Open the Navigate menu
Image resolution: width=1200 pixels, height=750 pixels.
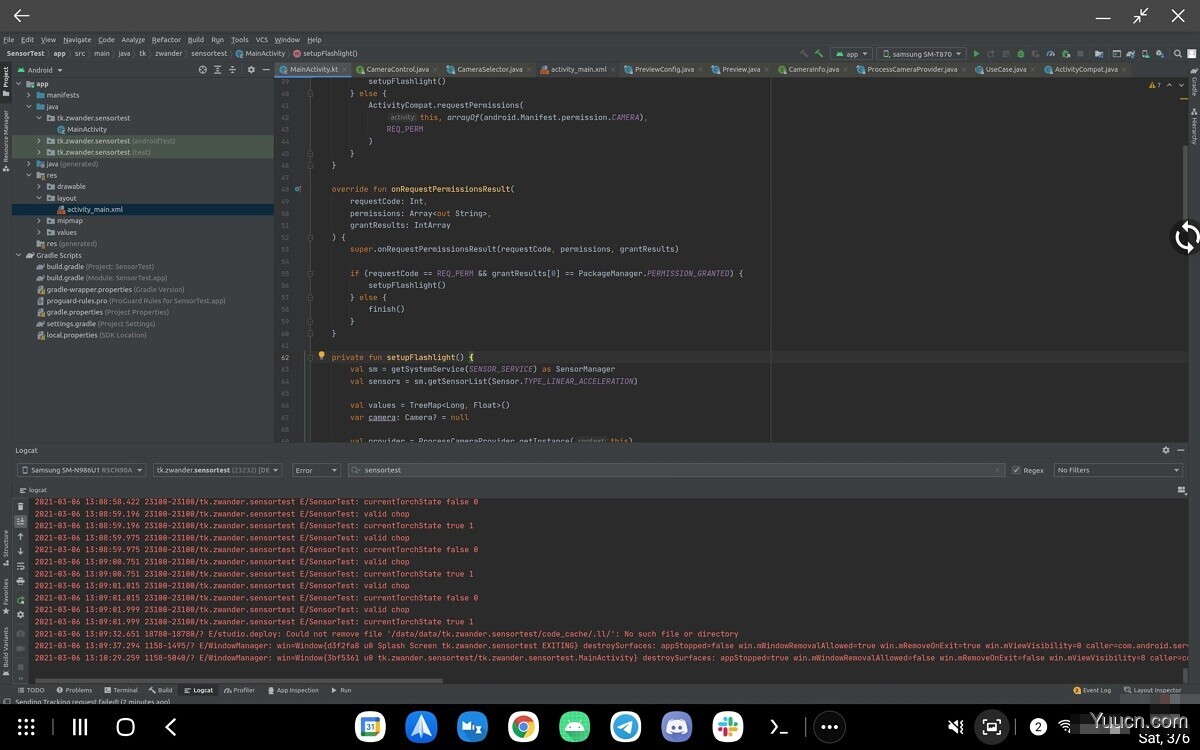[77, 40]
